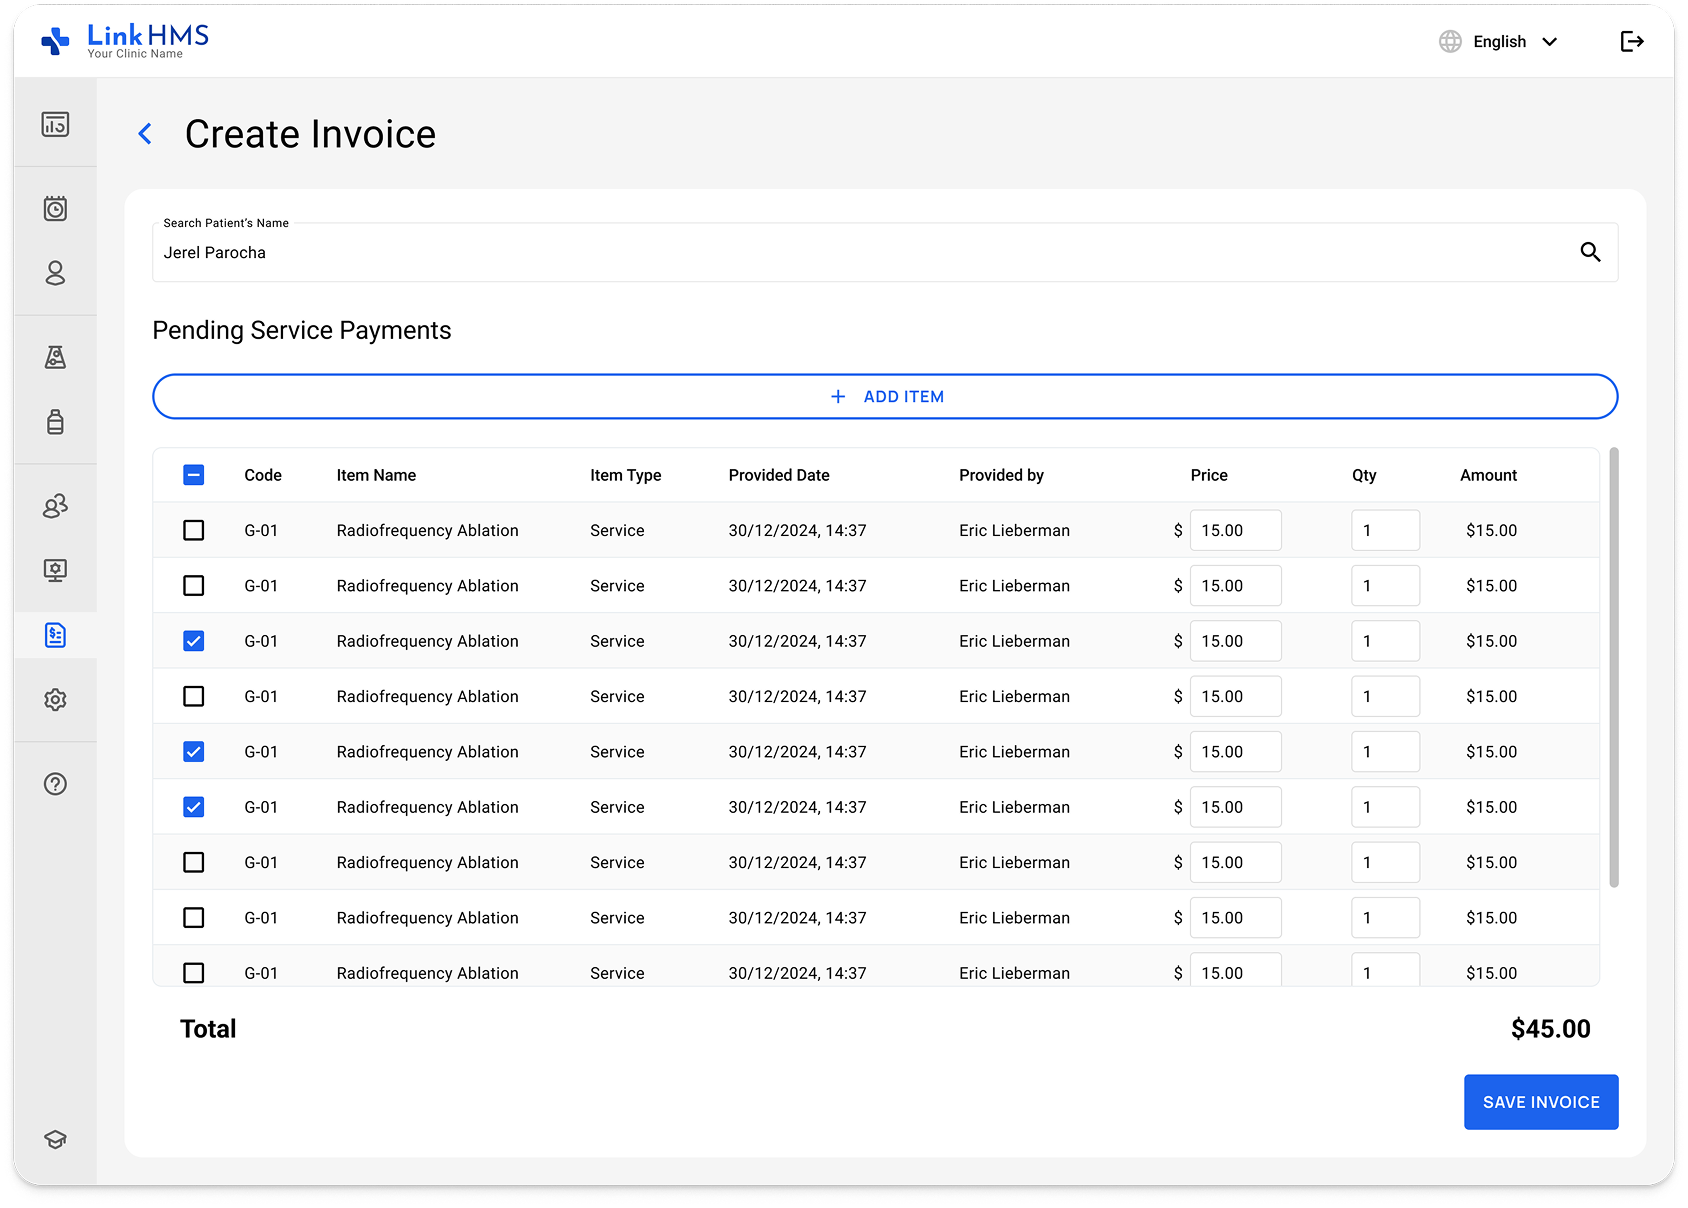Uncheck the sixth row's checkbox
The image size is (1688, 1208).
[194, 807]
